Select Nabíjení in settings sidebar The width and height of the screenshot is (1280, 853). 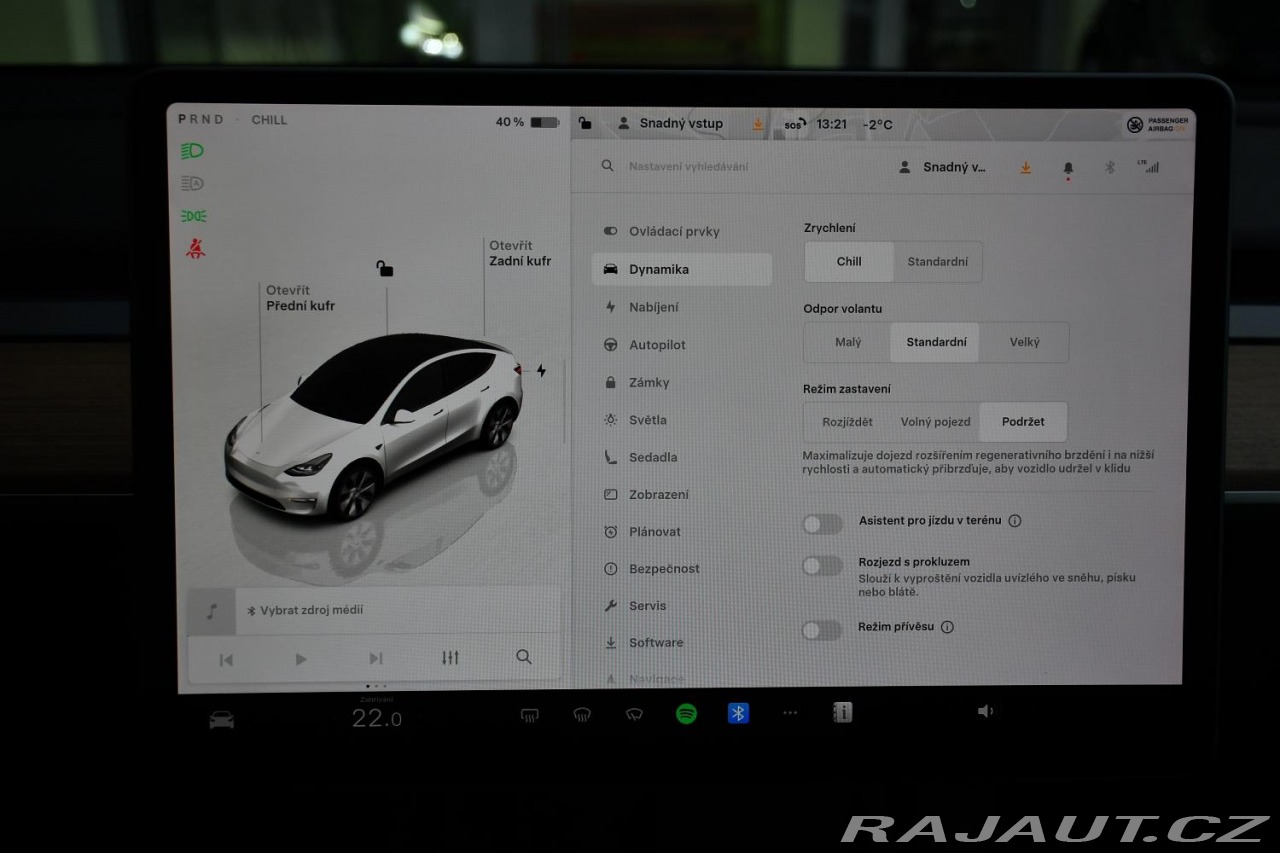click(653, 307)
